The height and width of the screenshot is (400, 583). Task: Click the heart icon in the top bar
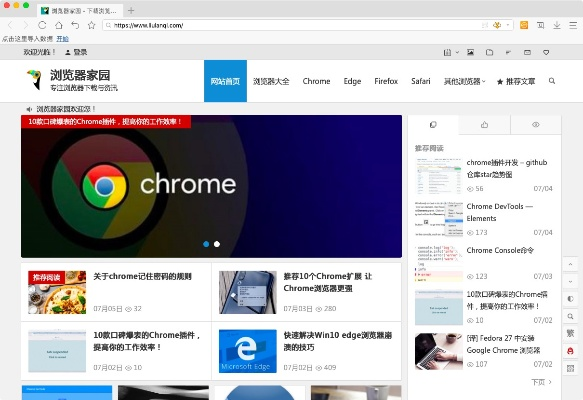(x=546, y=52)
